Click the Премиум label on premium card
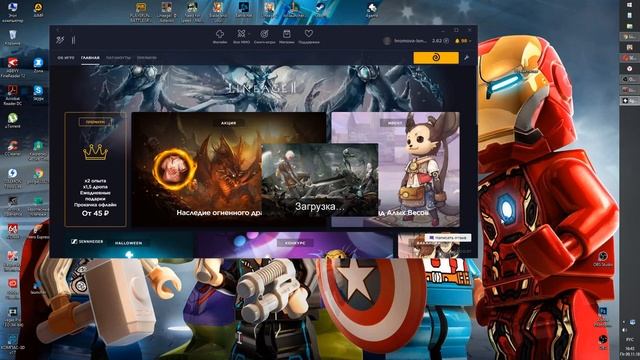Image resolution: width=640 pixels, height=360 pixels. [x=95, y=122]
